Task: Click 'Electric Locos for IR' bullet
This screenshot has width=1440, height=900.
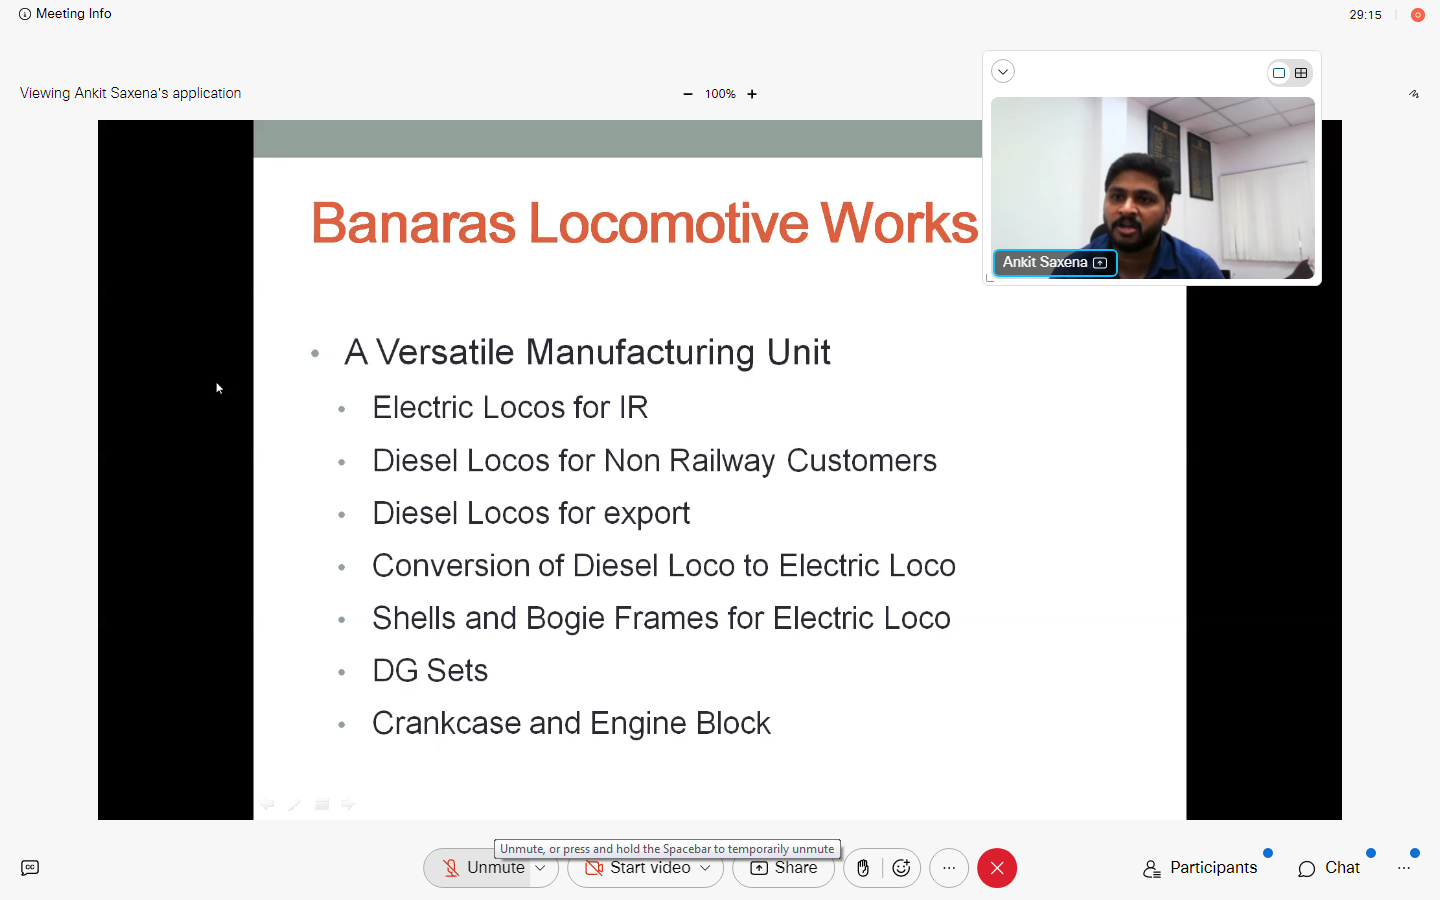Action: [x=510, y=407]
